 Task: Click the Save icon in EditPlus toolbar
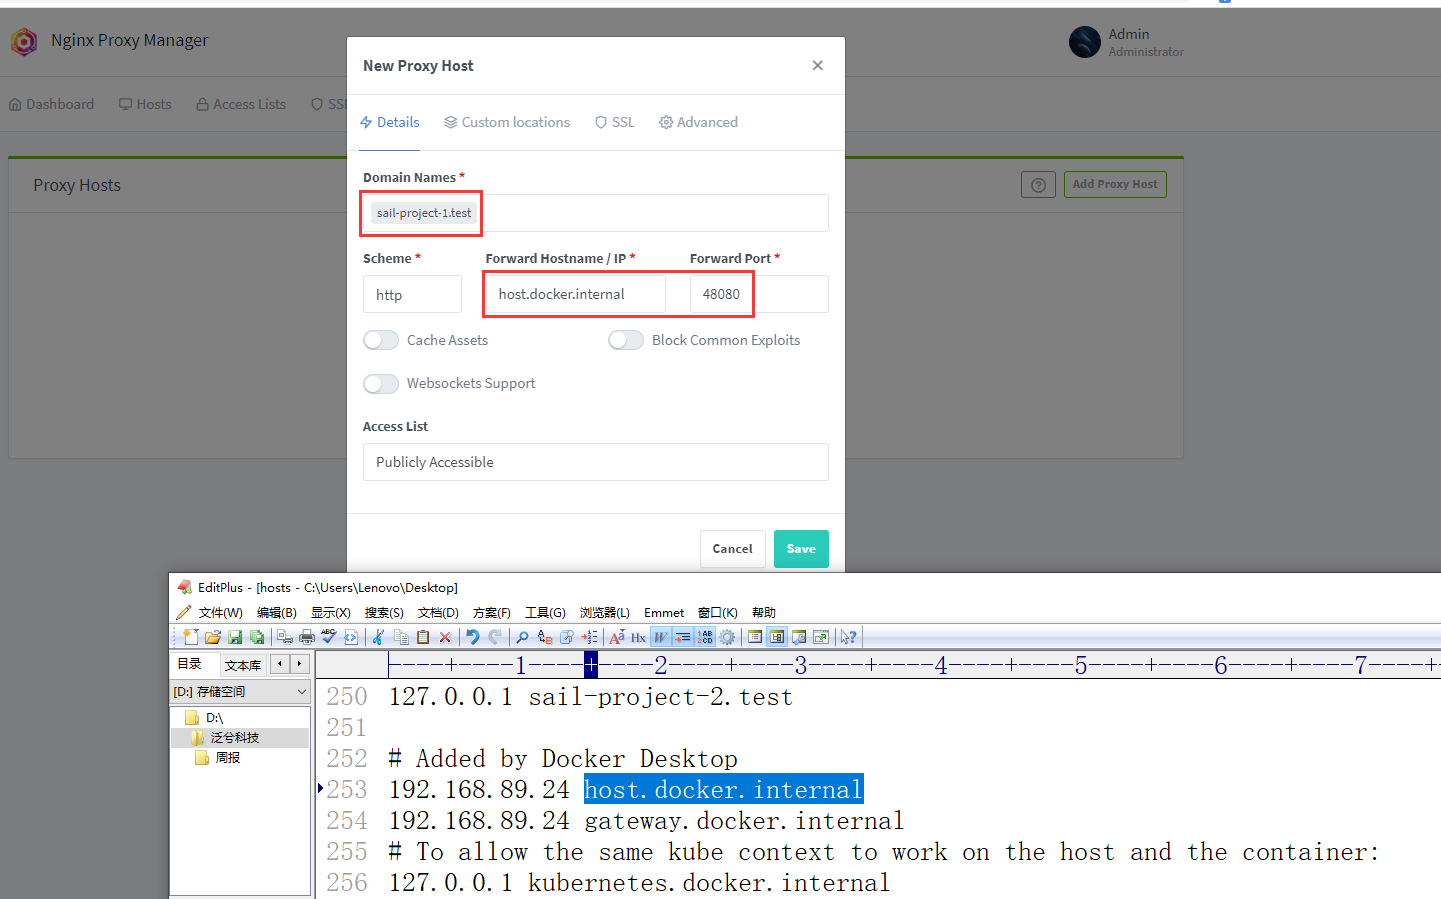pos(235,637)
